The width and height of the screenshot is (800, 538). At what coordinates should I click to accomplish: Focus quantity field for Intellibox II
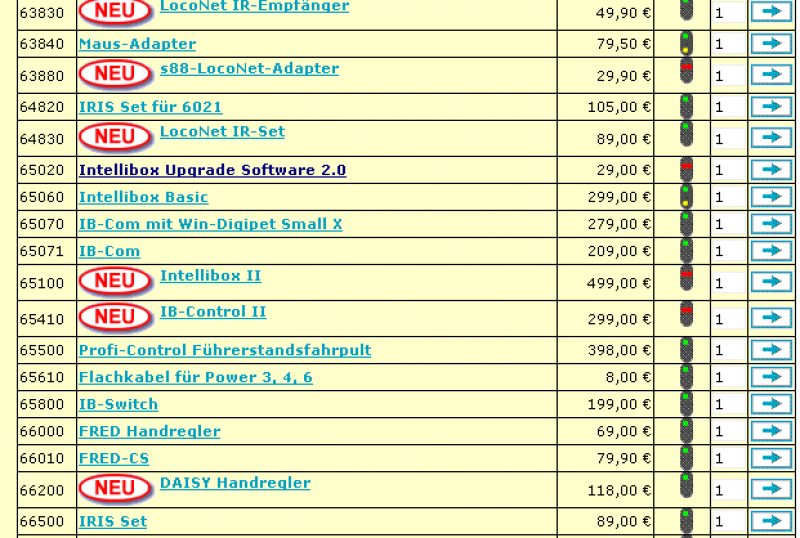729,283
